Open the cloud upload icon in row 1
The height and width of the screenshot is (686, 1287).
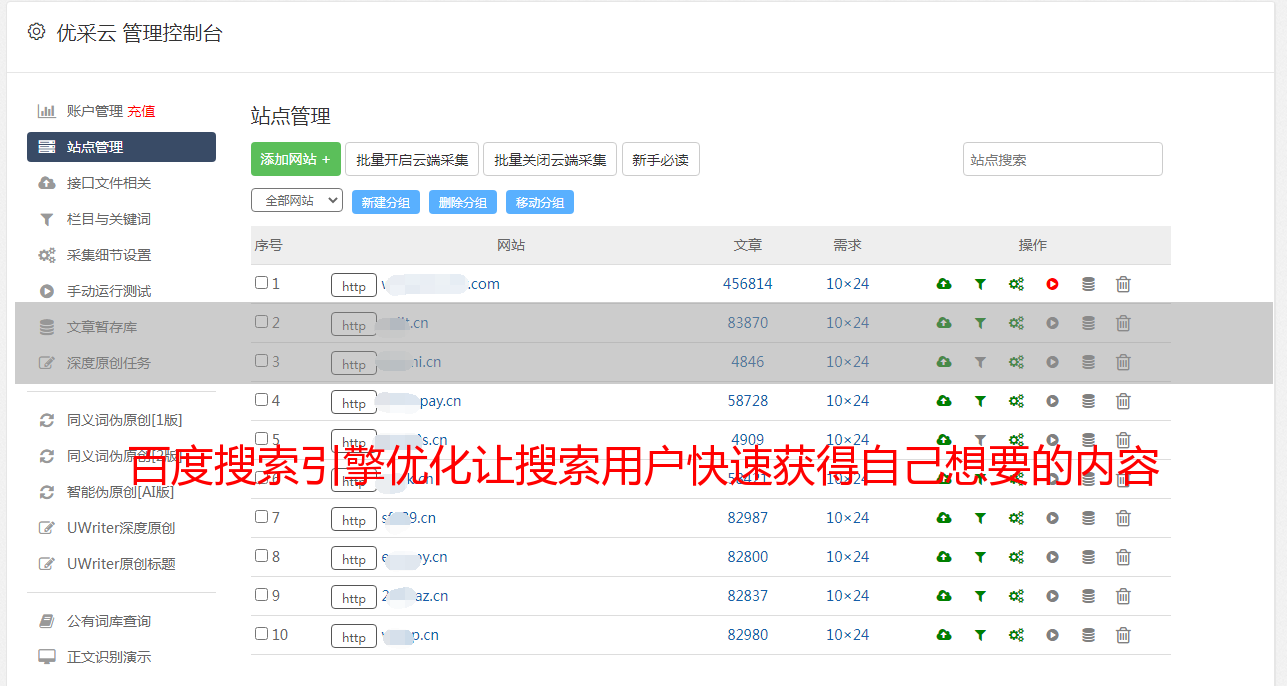[943, 284]
